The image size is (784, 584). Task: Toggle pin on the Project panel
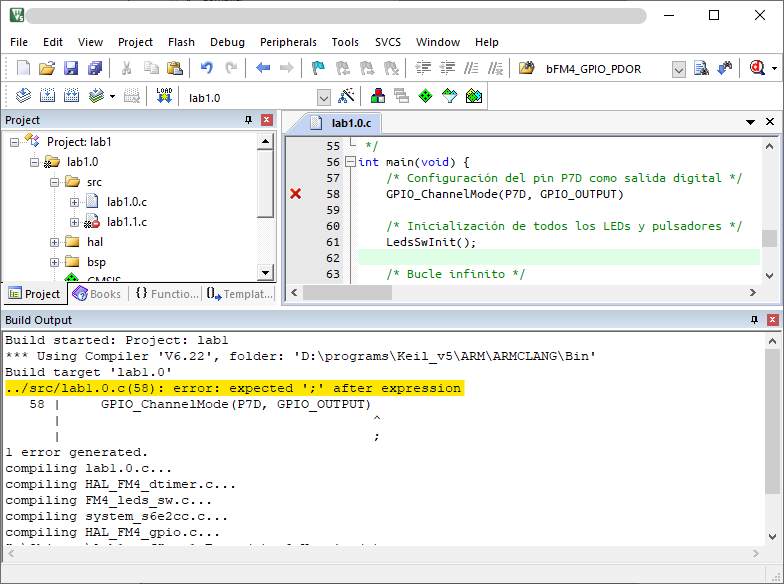point(249,120)
